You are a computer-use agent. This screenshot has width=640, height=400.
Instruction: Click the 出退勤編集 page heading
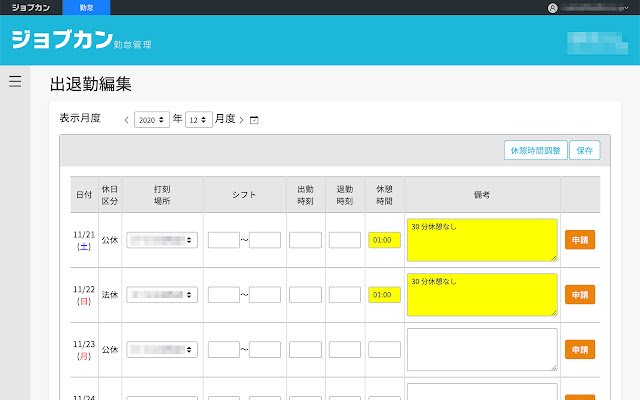91,84
